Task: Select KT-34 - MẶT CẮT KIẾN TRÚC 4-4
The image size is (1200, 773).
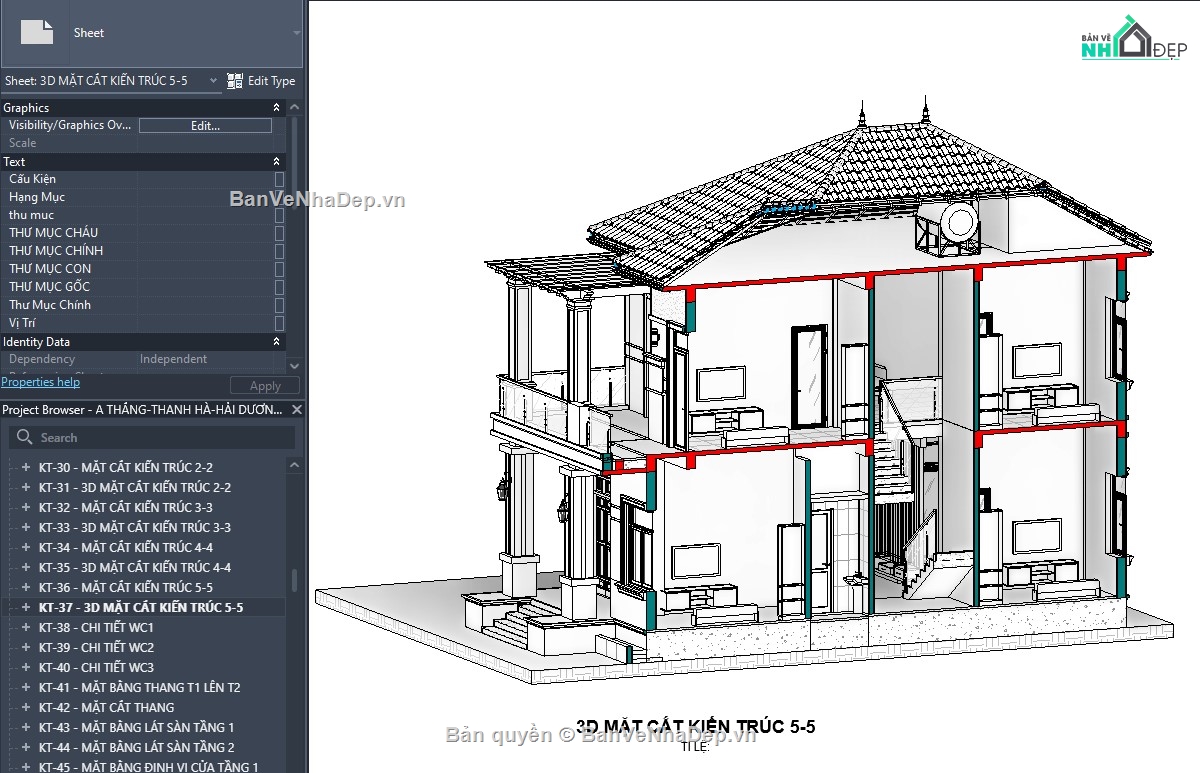Action: pos(126,547)
